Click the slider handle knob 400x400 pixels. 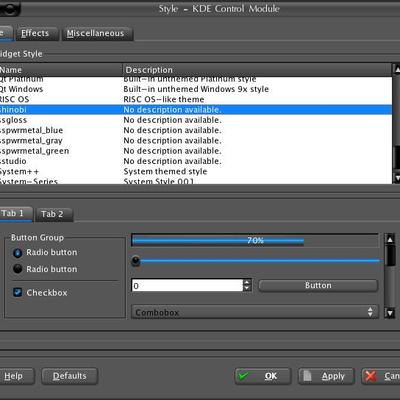(x=136, y=260)
